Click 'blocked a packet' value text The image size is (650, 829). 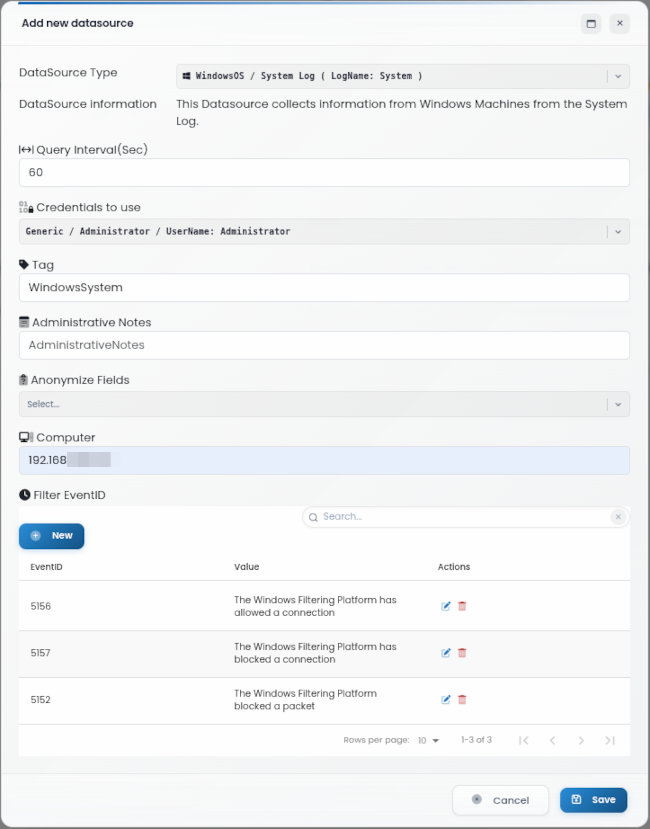[x=274, y=706]
